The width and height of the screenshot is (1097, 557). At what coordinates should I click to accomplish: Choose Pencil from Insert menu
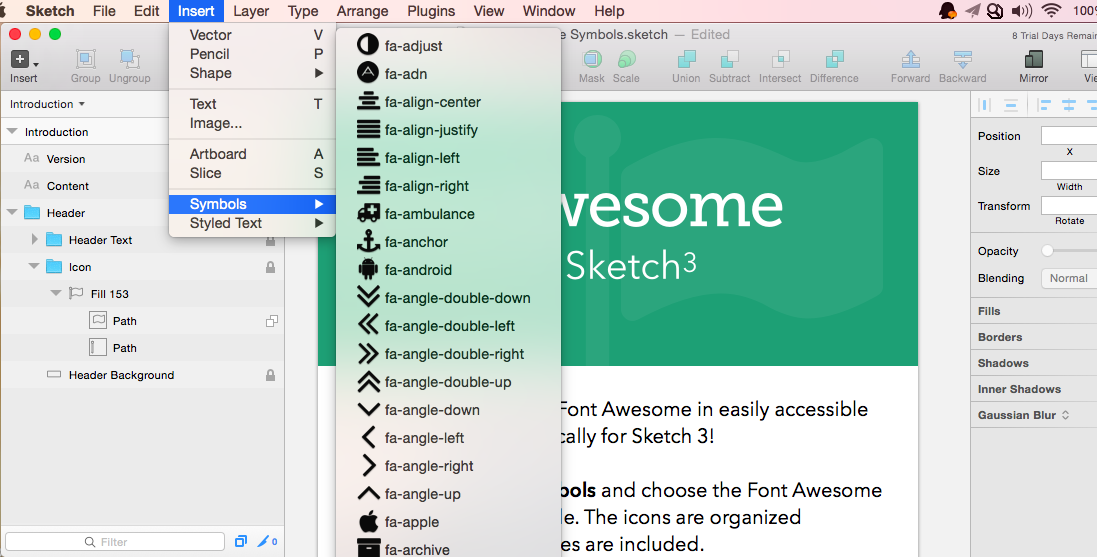coord(253,54)
